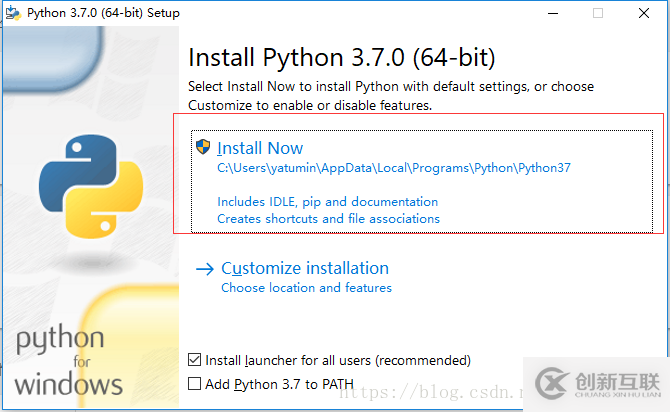This screenshot has height=412, width=670.
Task: Click 'Creates shortcuts and file associations' line
Action: pos(328,218)
